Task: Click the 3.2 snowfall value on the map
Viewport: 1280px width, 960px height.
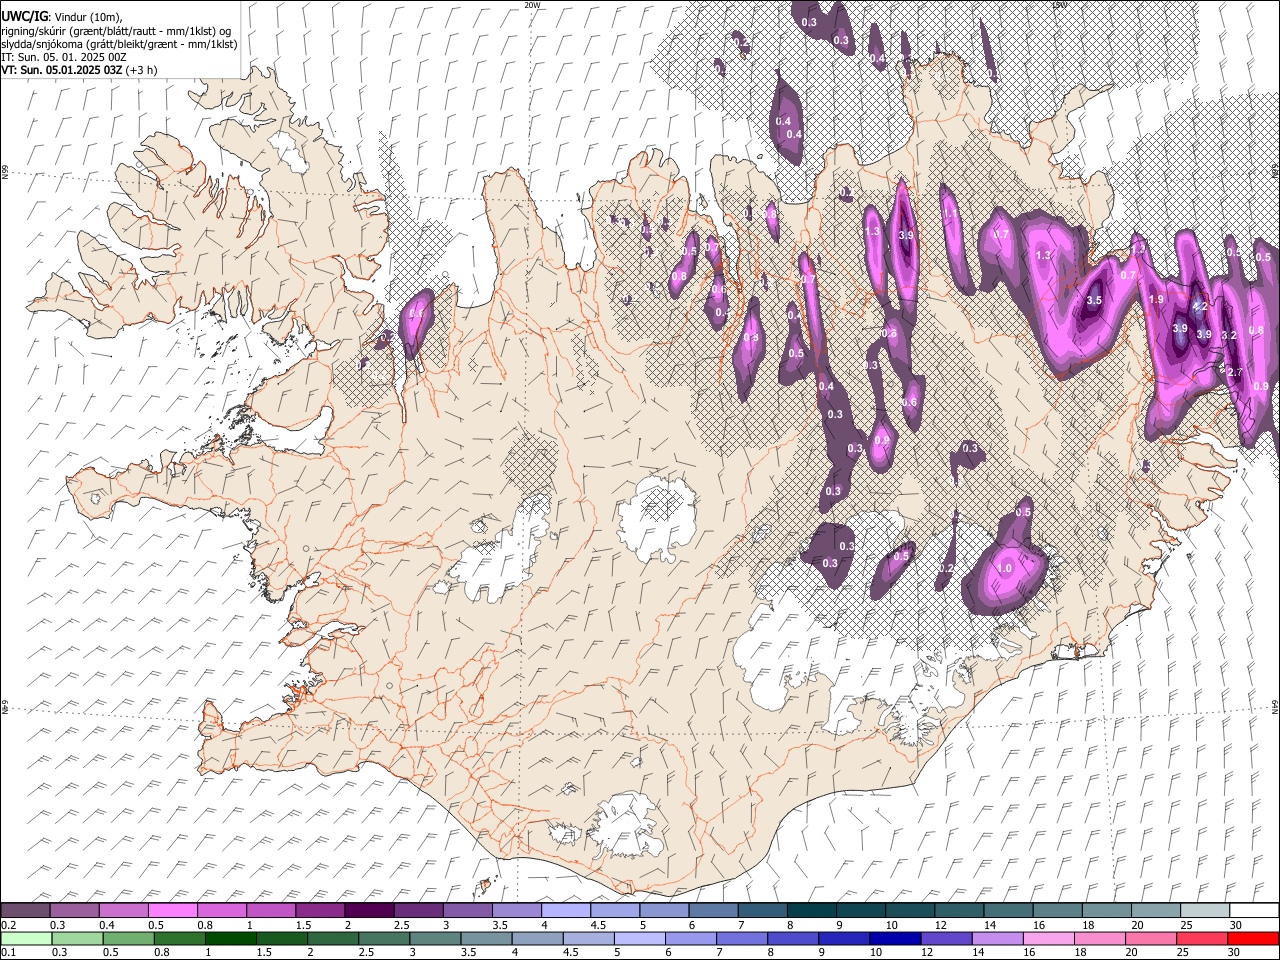Action: coord(1230,336)
